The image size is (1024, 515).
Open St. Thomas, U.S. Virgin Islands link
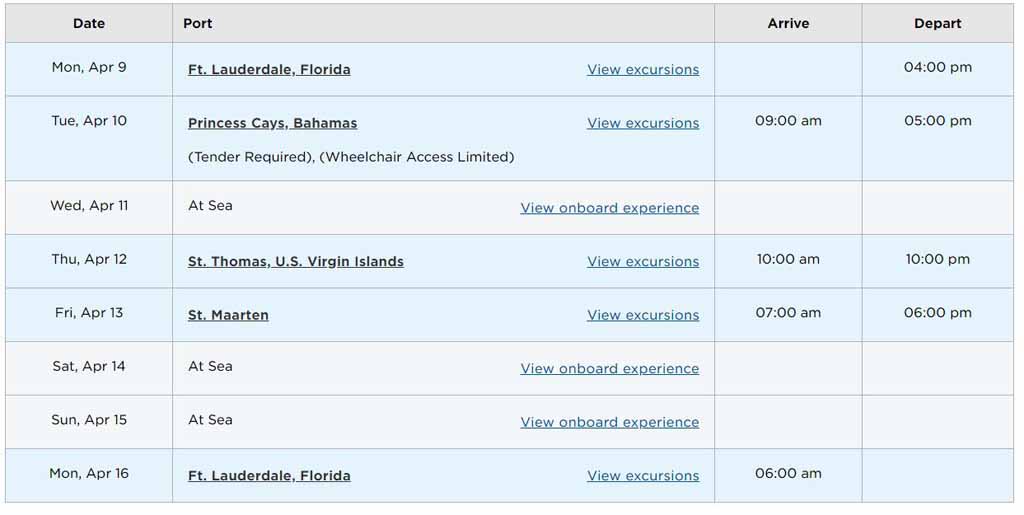pyautogui.click(x=296, y=262)
